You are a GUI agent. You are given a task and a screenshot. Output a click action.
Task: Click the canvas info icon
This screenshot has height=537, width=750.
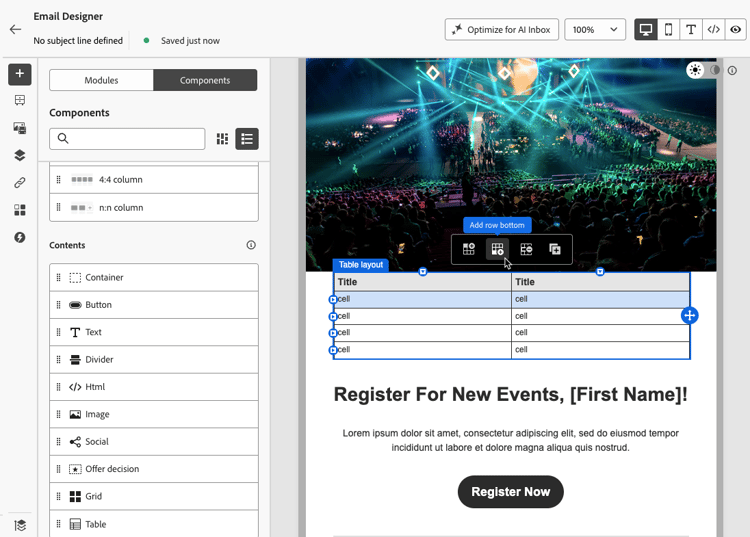(x=732, y=70)
